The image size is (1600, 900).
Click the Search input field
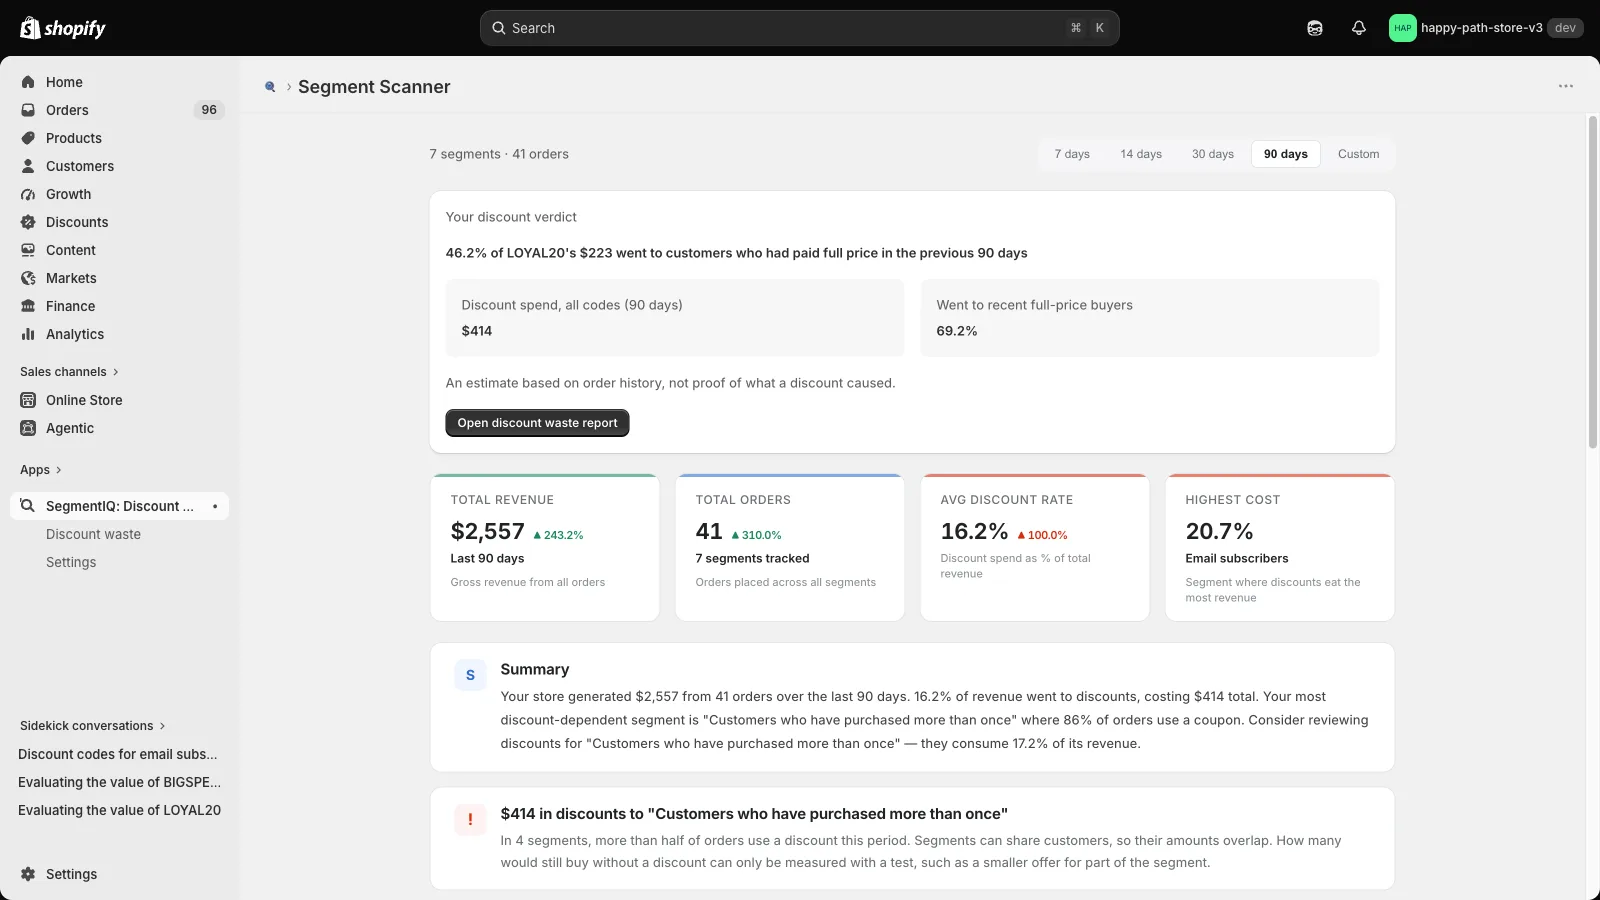800,28
